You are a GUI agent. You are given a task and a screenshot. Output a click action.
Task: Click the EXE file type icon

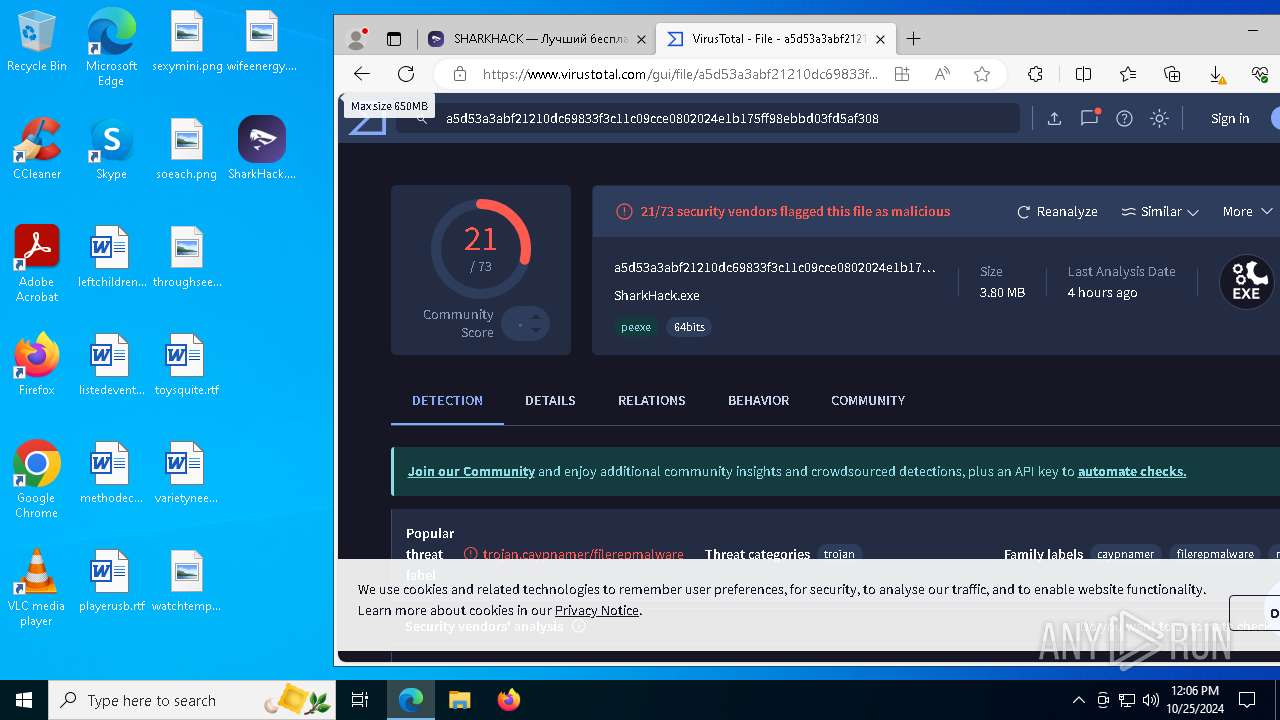coord(1246,281)
